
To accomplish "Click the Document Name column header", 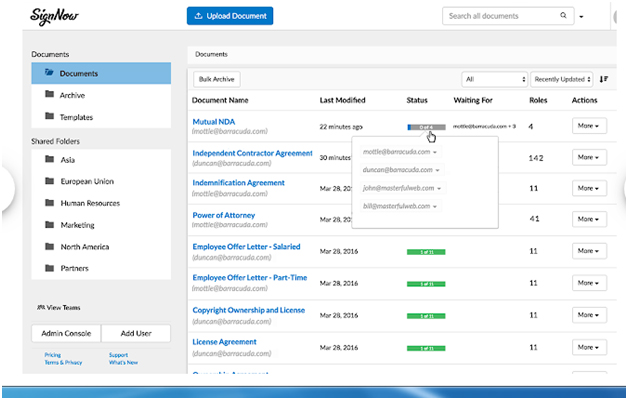I will (220, 100).
